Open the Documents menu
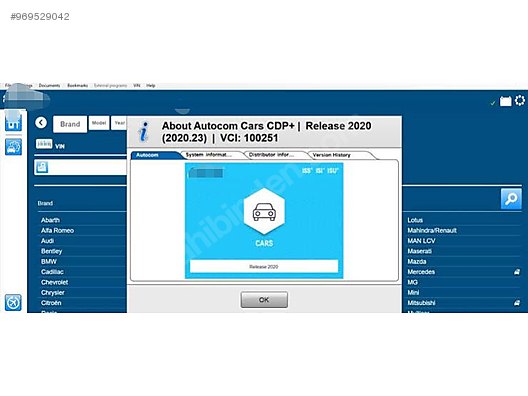The height and width of the screenshot is (396, 528). (x=49, y=86)
